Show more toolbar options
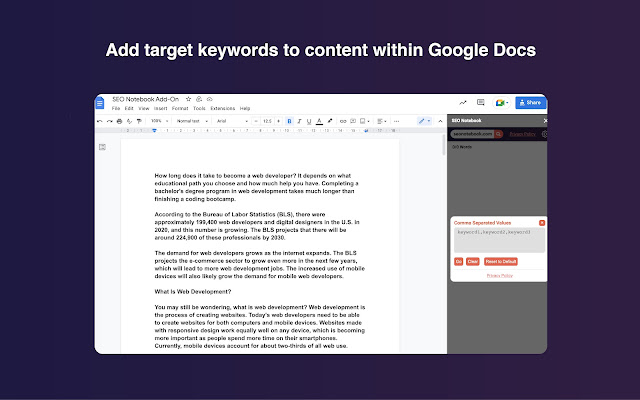The height and width of the screenshot is (400, 640). click(x=396, y=121)
